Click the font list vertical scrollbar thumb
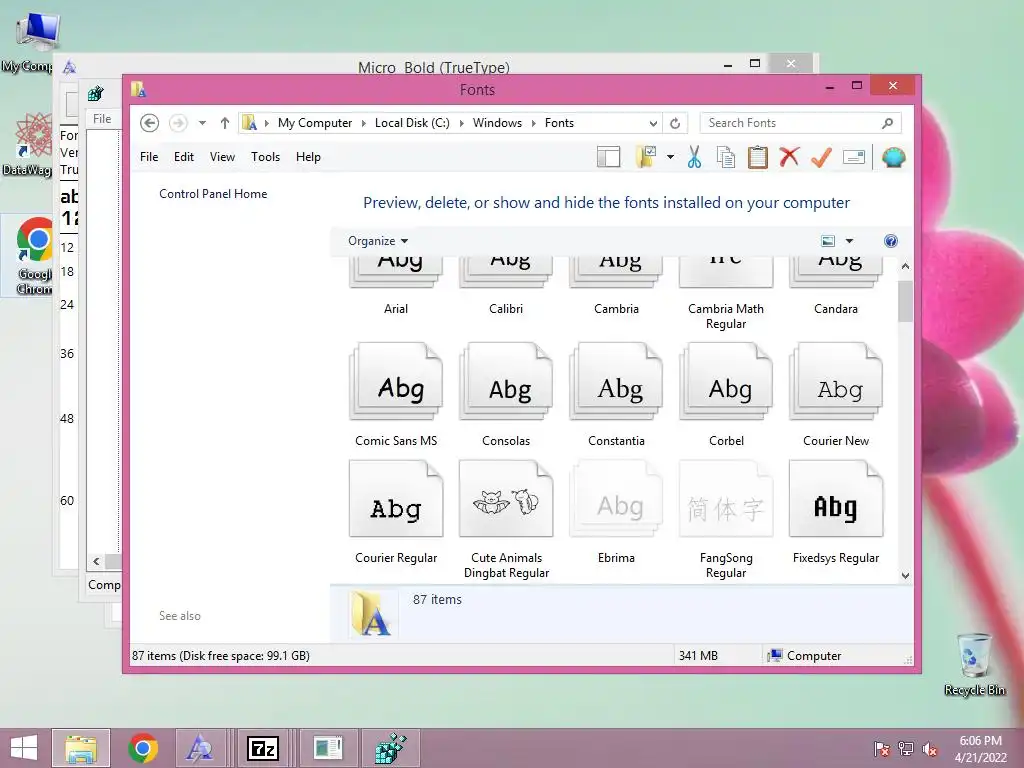The width and height of the screenshot is (1024, 768). [x=905, y=301]
